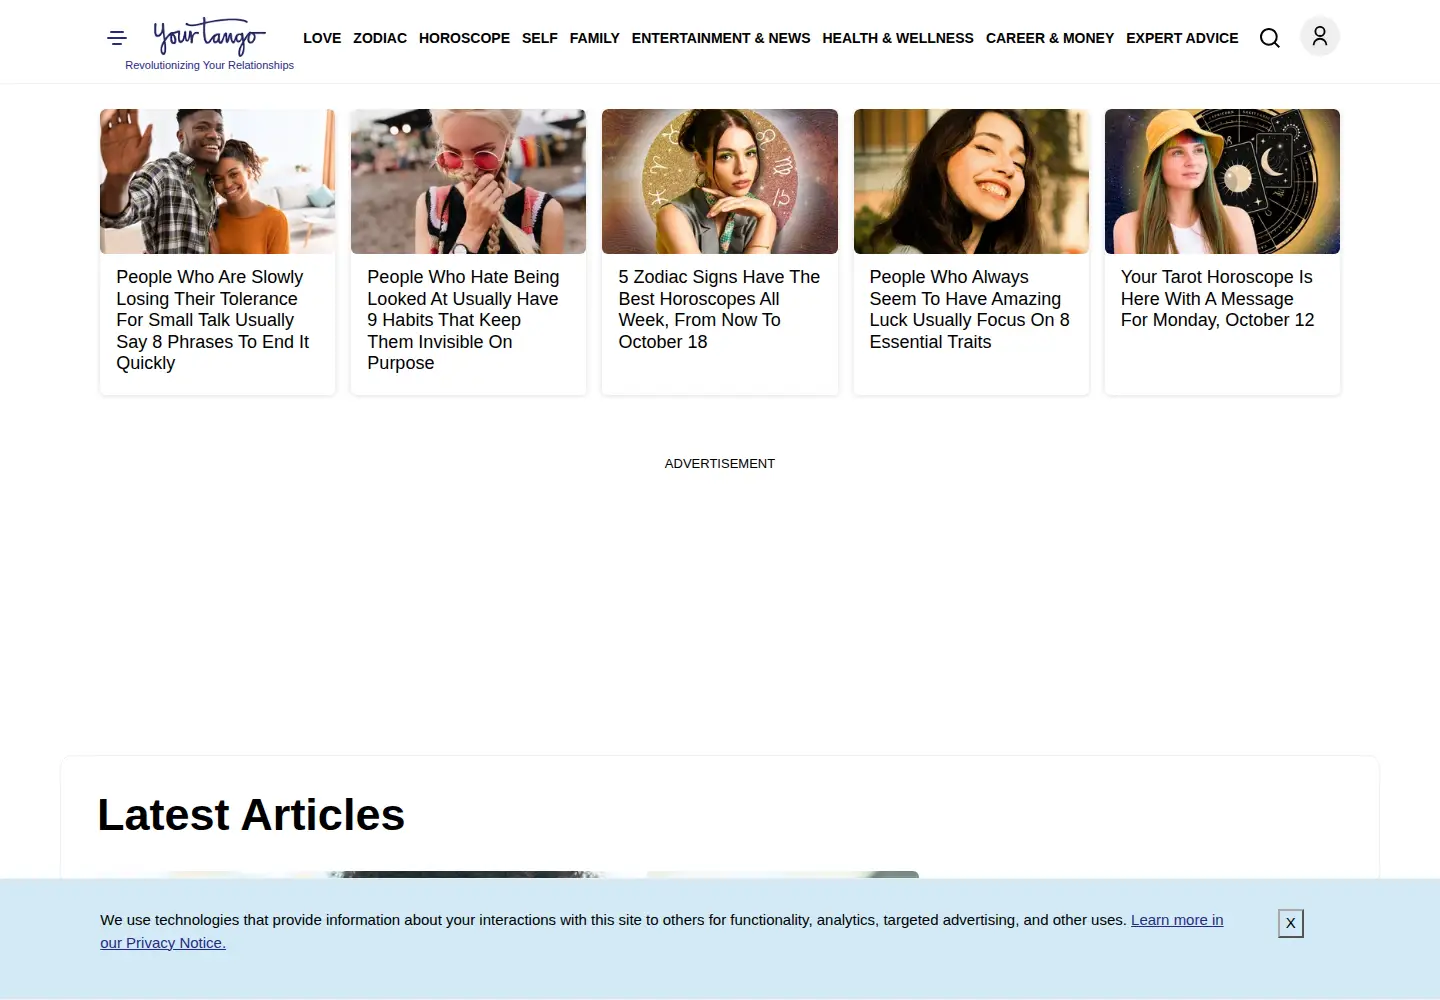Open the HEALTH & WELLNESS section
The height and width of the screenshot is (1000, 1440).
pos(898,38)
